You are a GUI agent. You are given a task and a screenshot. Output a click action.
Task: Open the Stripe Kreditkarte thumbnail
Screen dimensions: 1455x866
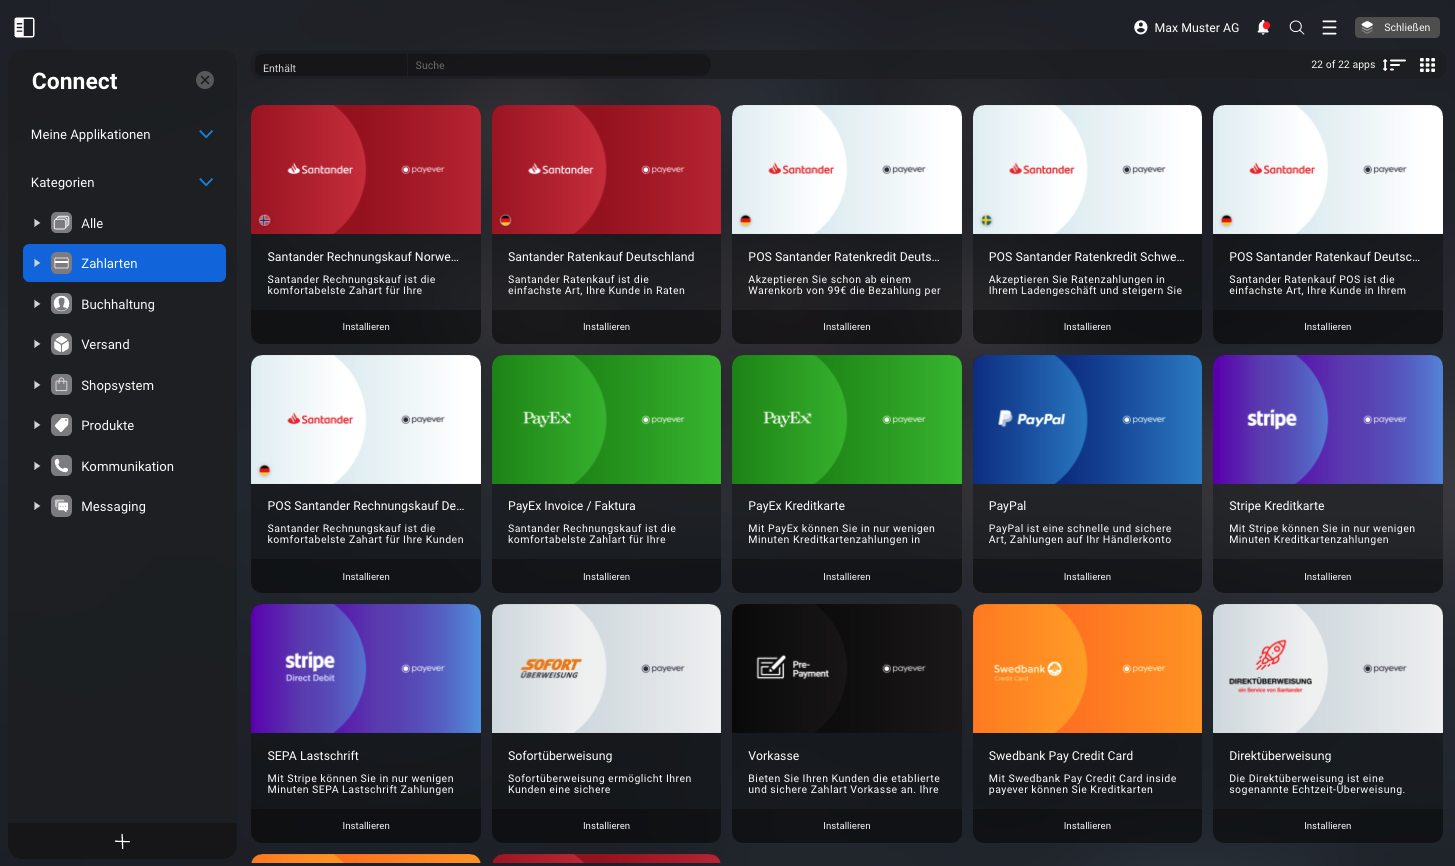(1328, 420)
